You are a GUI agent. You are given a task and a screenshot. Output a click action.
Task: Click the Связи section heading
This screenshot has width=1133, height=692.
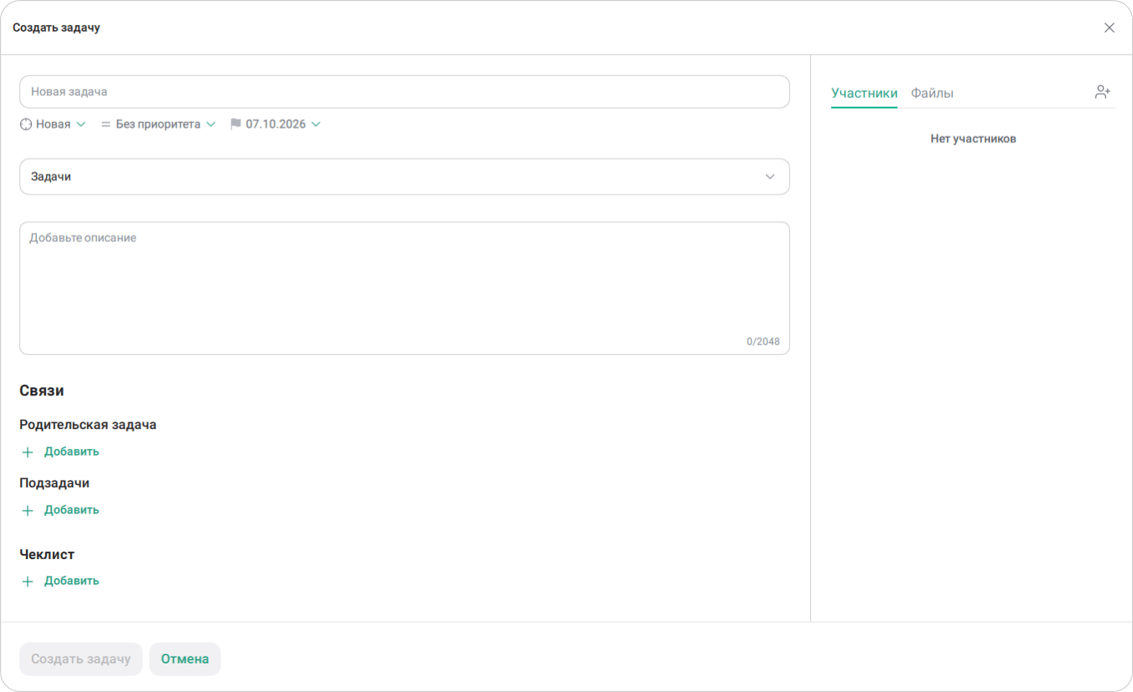coord(42,391)
